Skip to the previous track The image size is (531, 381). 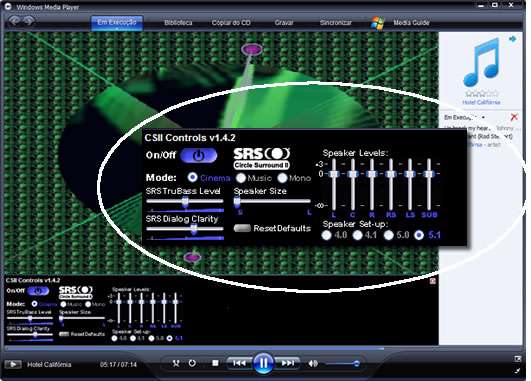[x=239, y=363]
